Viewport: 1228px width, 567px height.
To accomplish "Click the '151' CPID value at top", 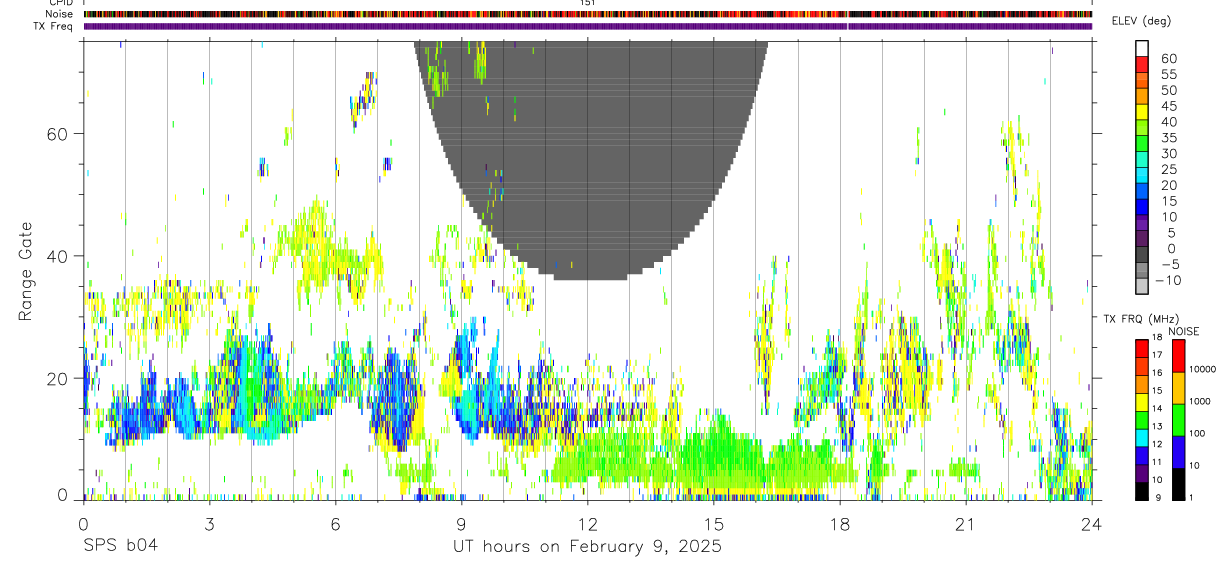I will (x=588, y=3).
